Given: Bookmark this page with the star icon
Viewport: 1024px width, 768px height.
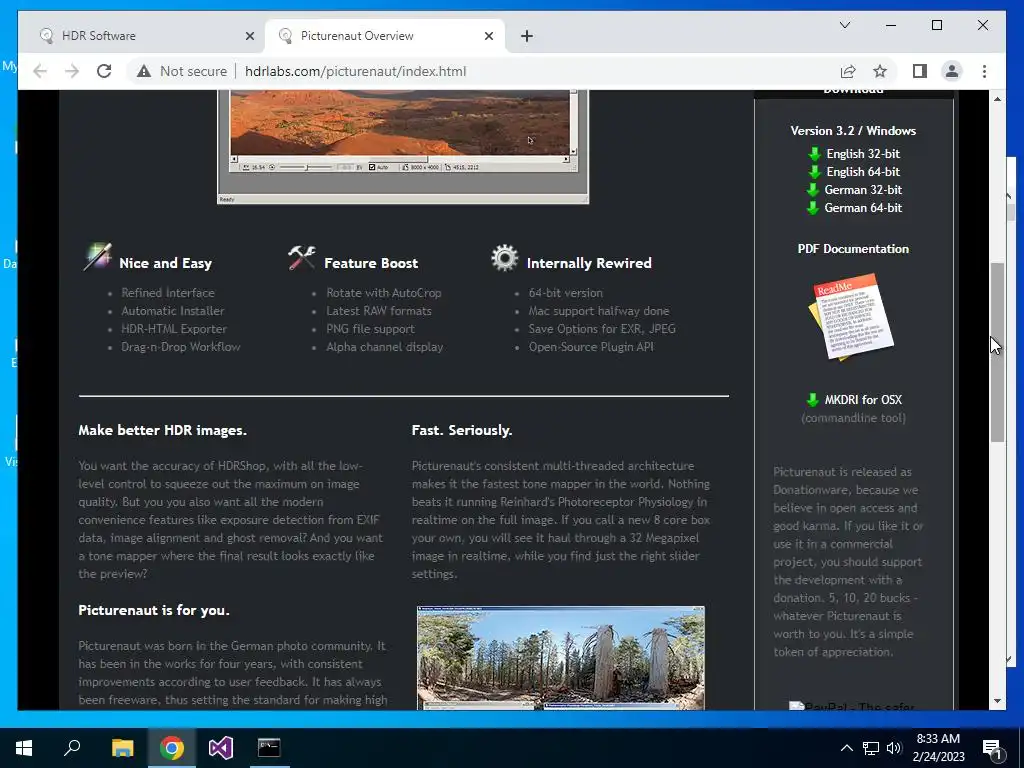Looking at the screenshot, I should tap(880, 71).
